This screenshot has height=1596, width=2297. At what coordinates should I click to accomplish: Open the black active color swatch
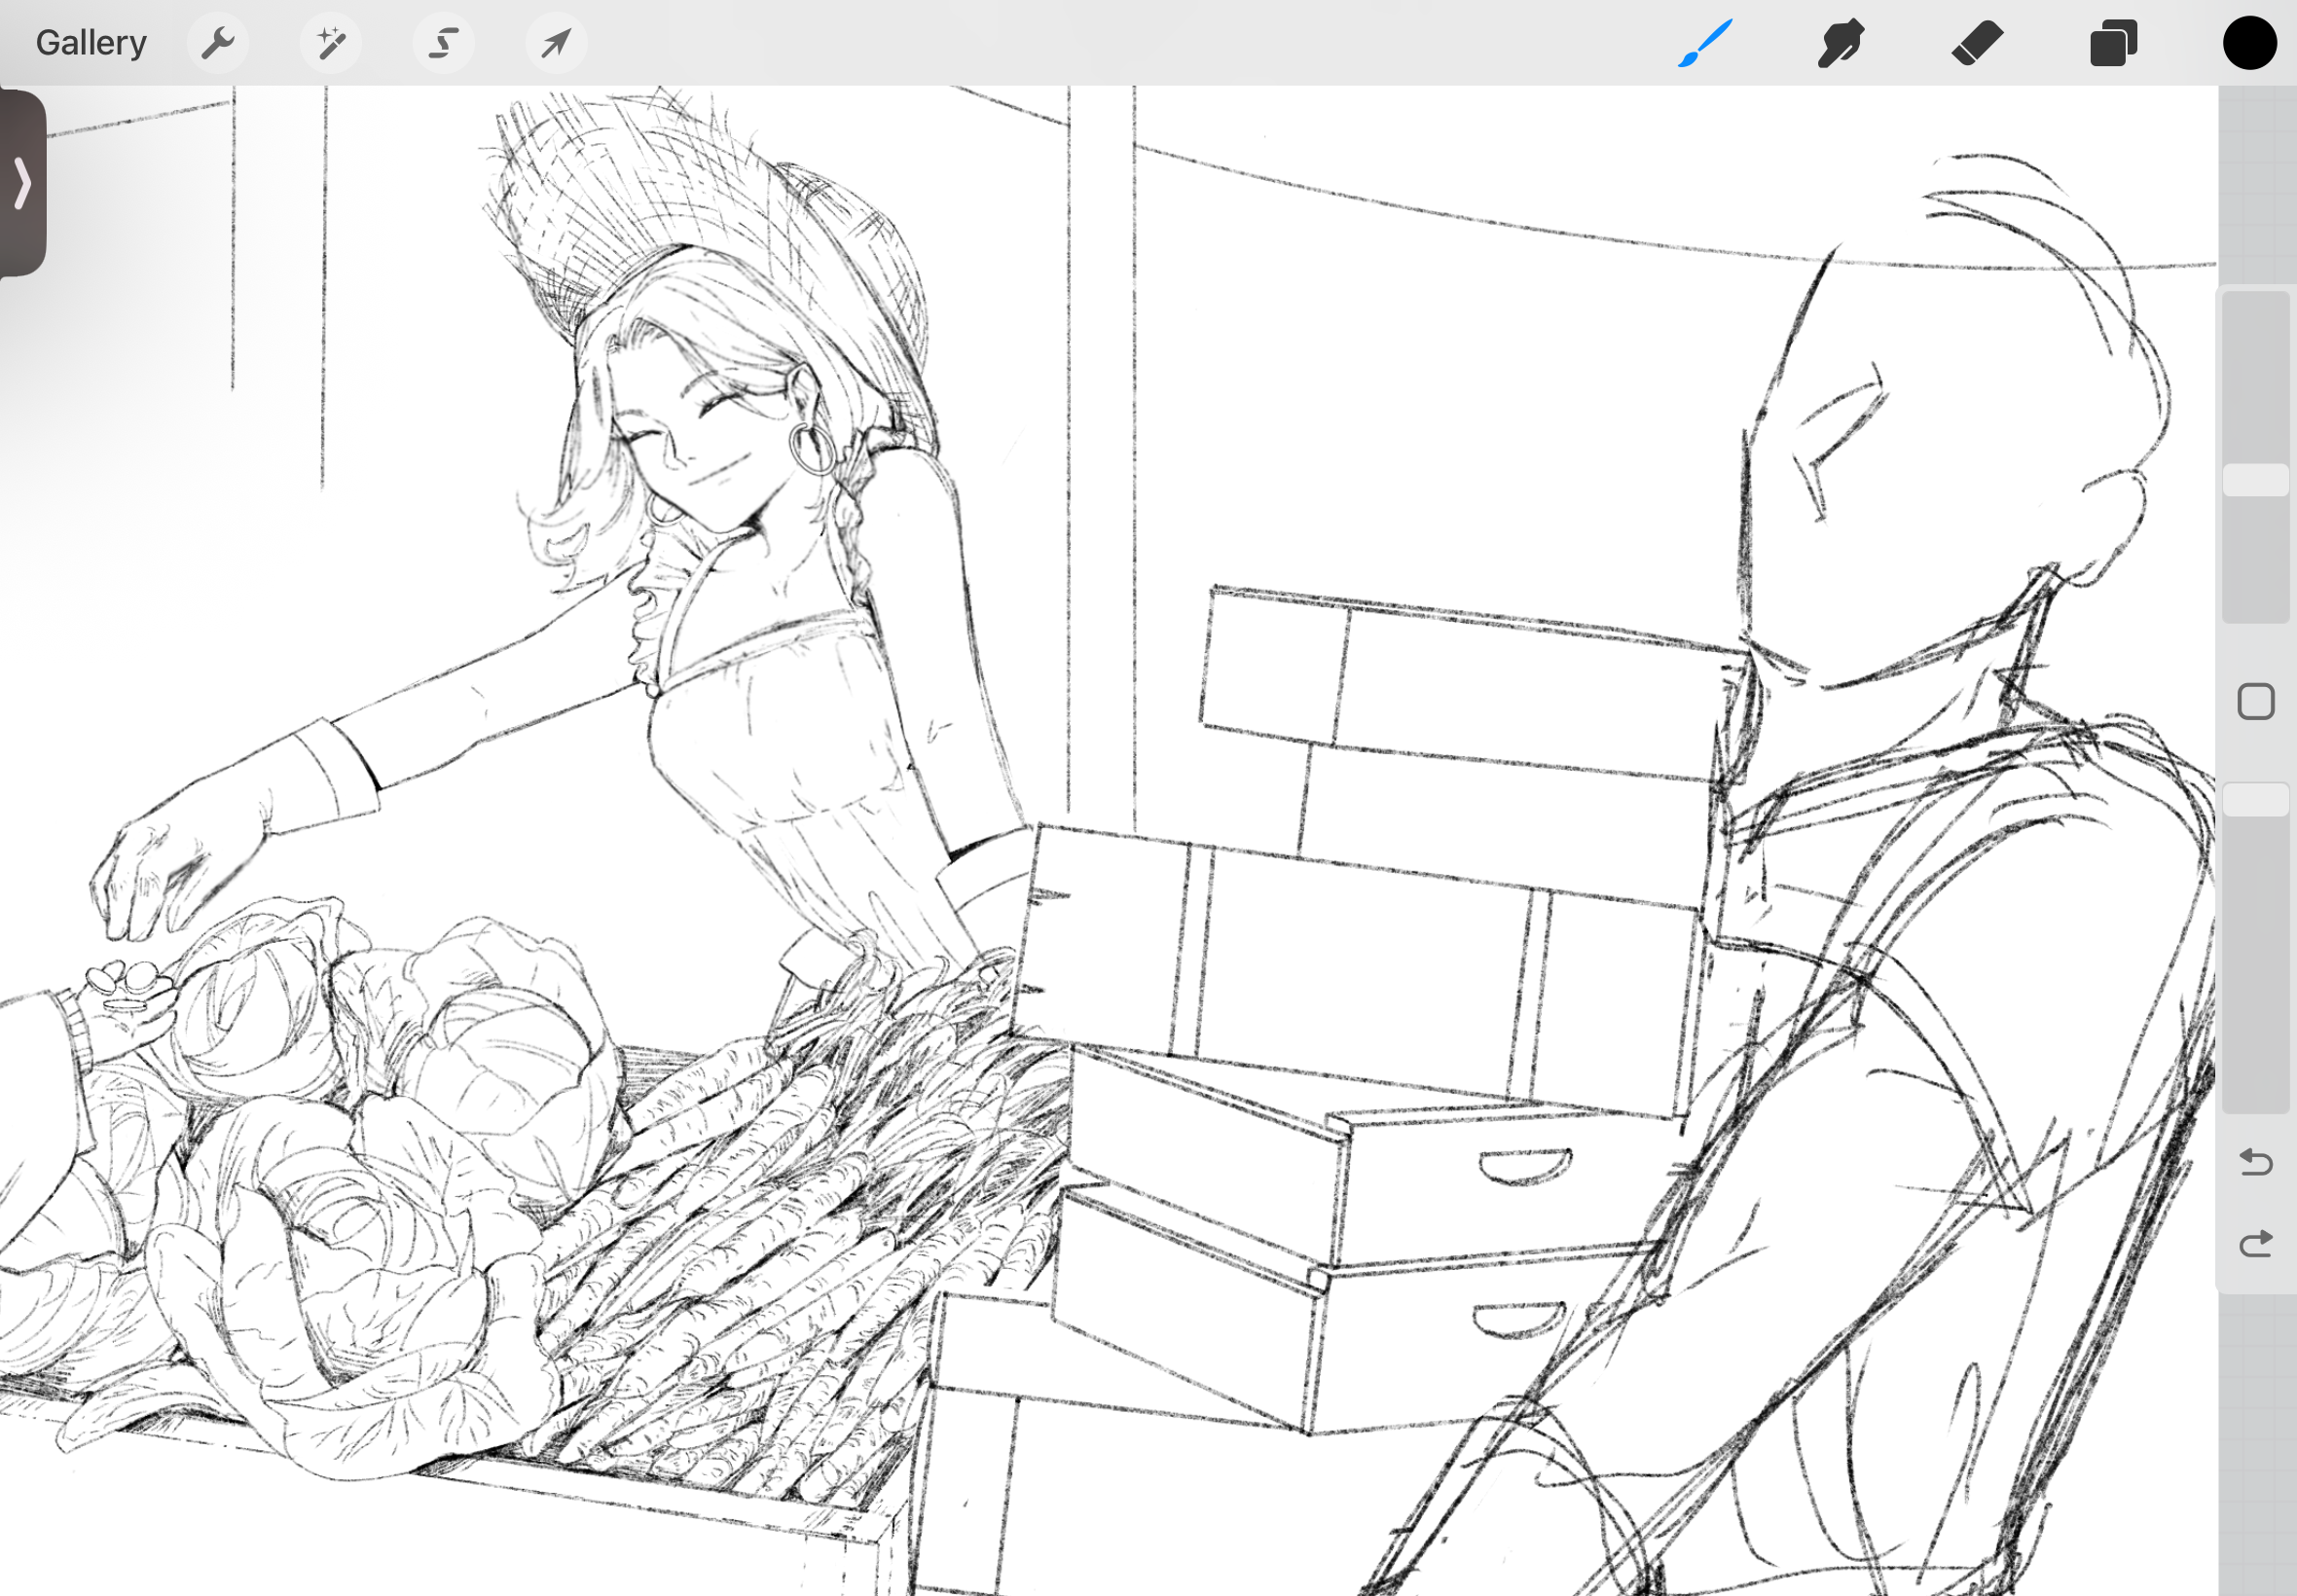click(x=2250, y=43)
